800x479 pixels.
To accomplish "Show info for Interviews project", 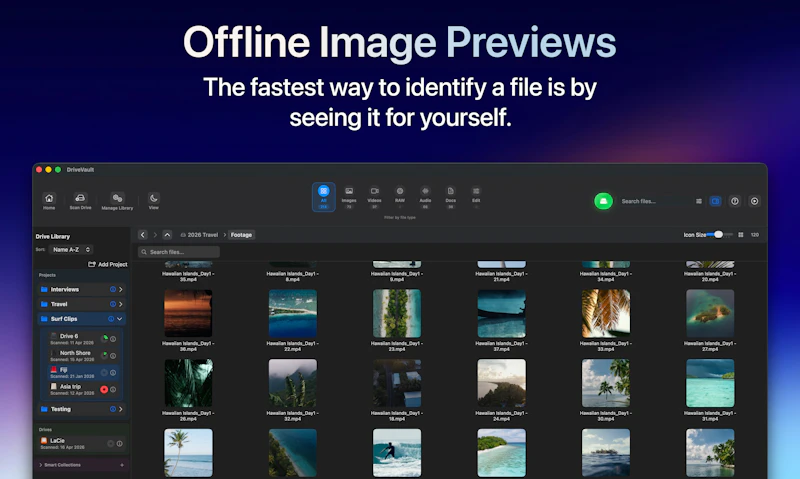I will tap(113, 289).
